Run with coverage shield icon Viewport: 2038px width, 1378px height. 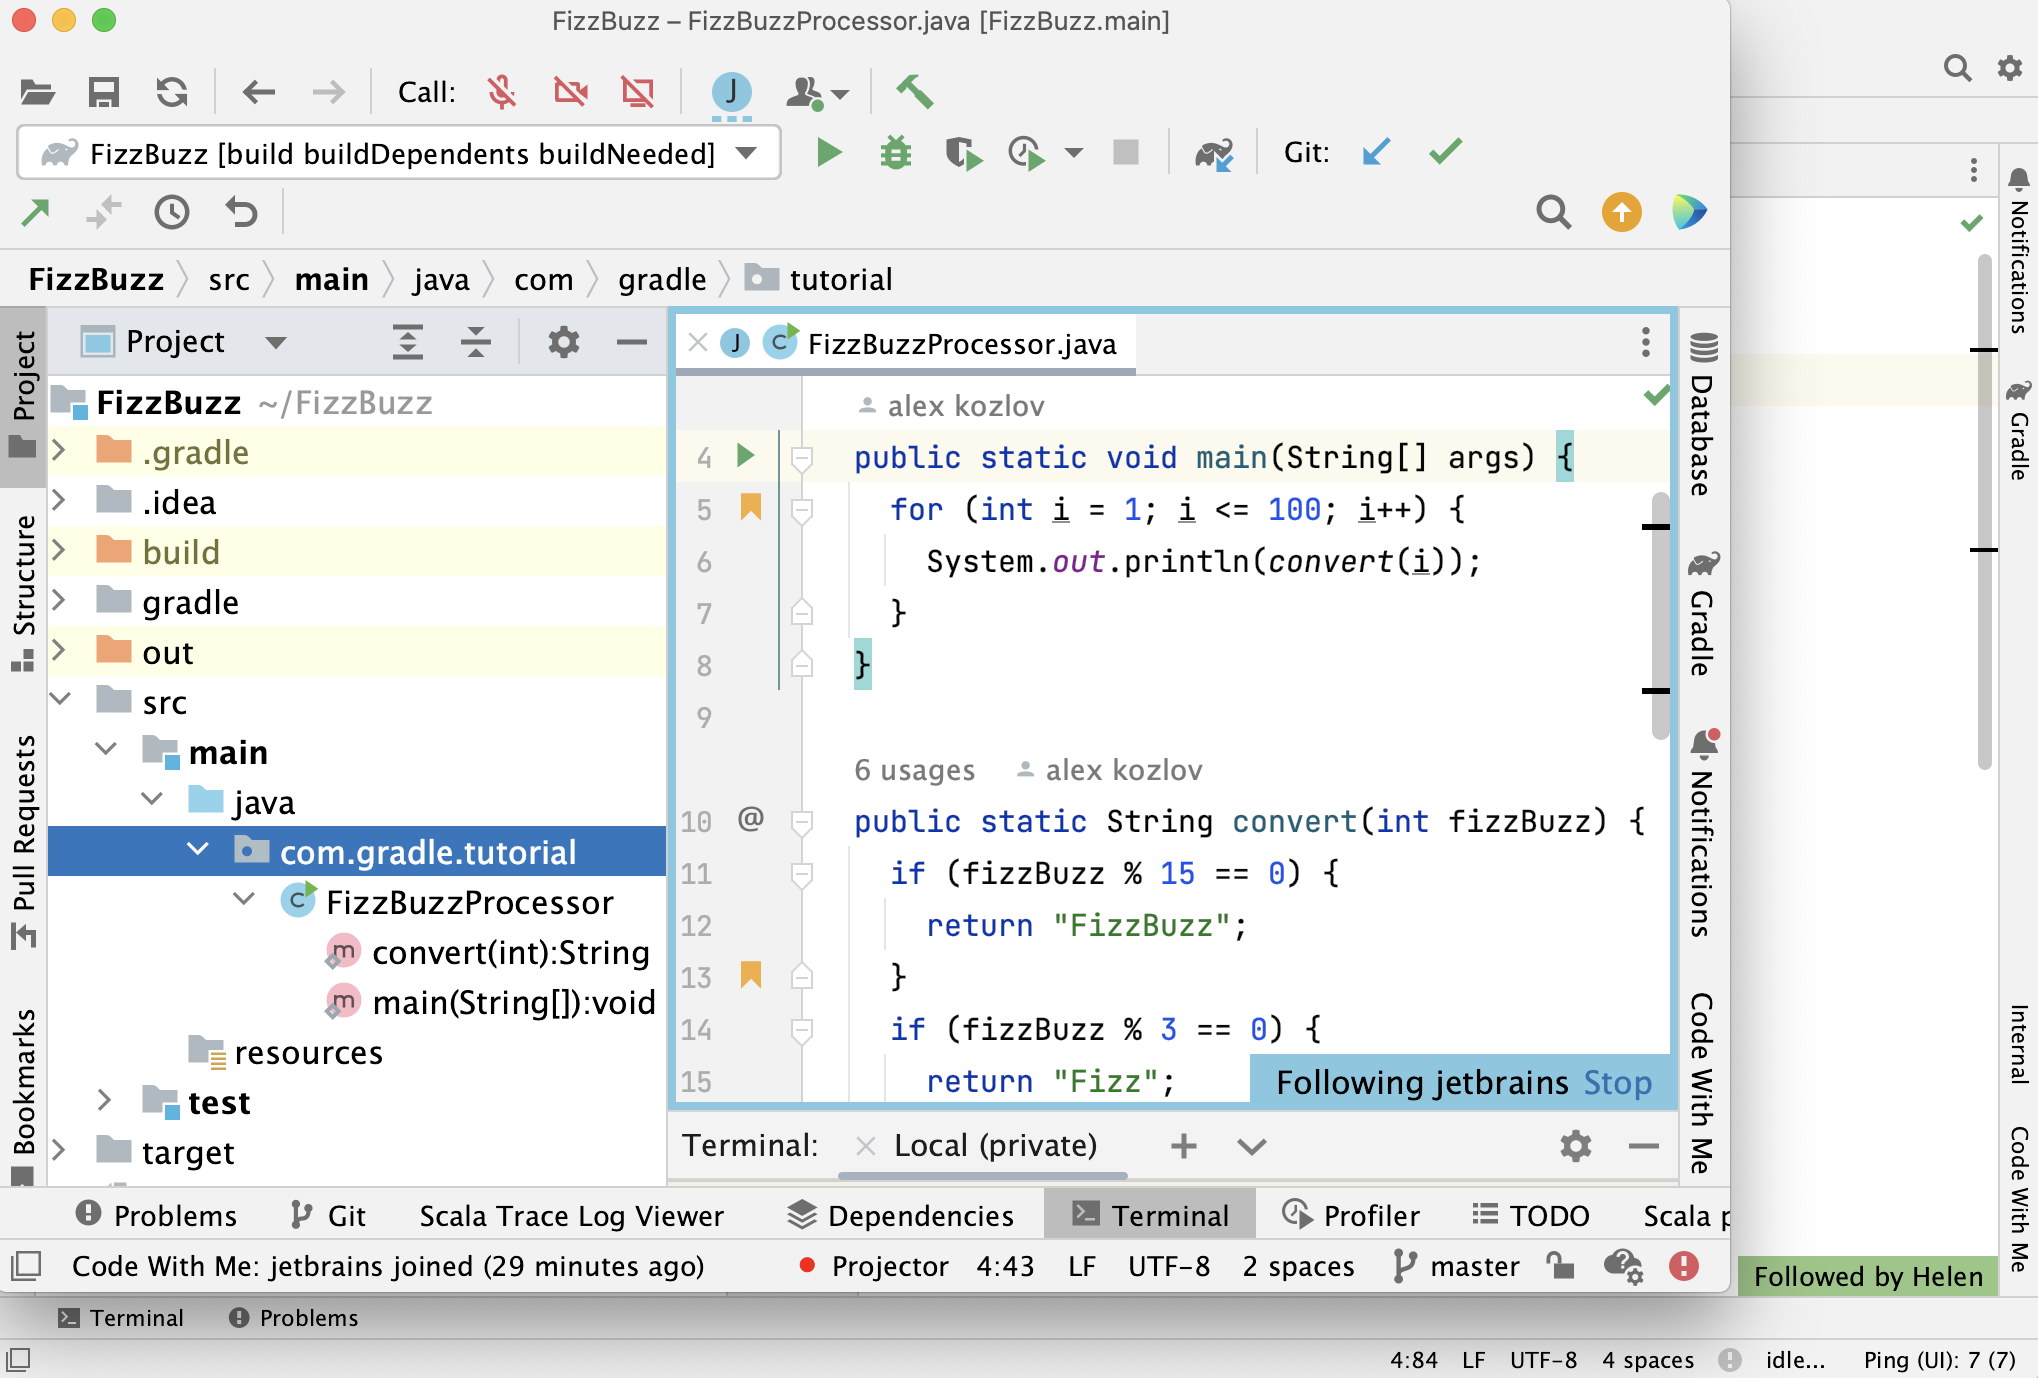point(963,153)
